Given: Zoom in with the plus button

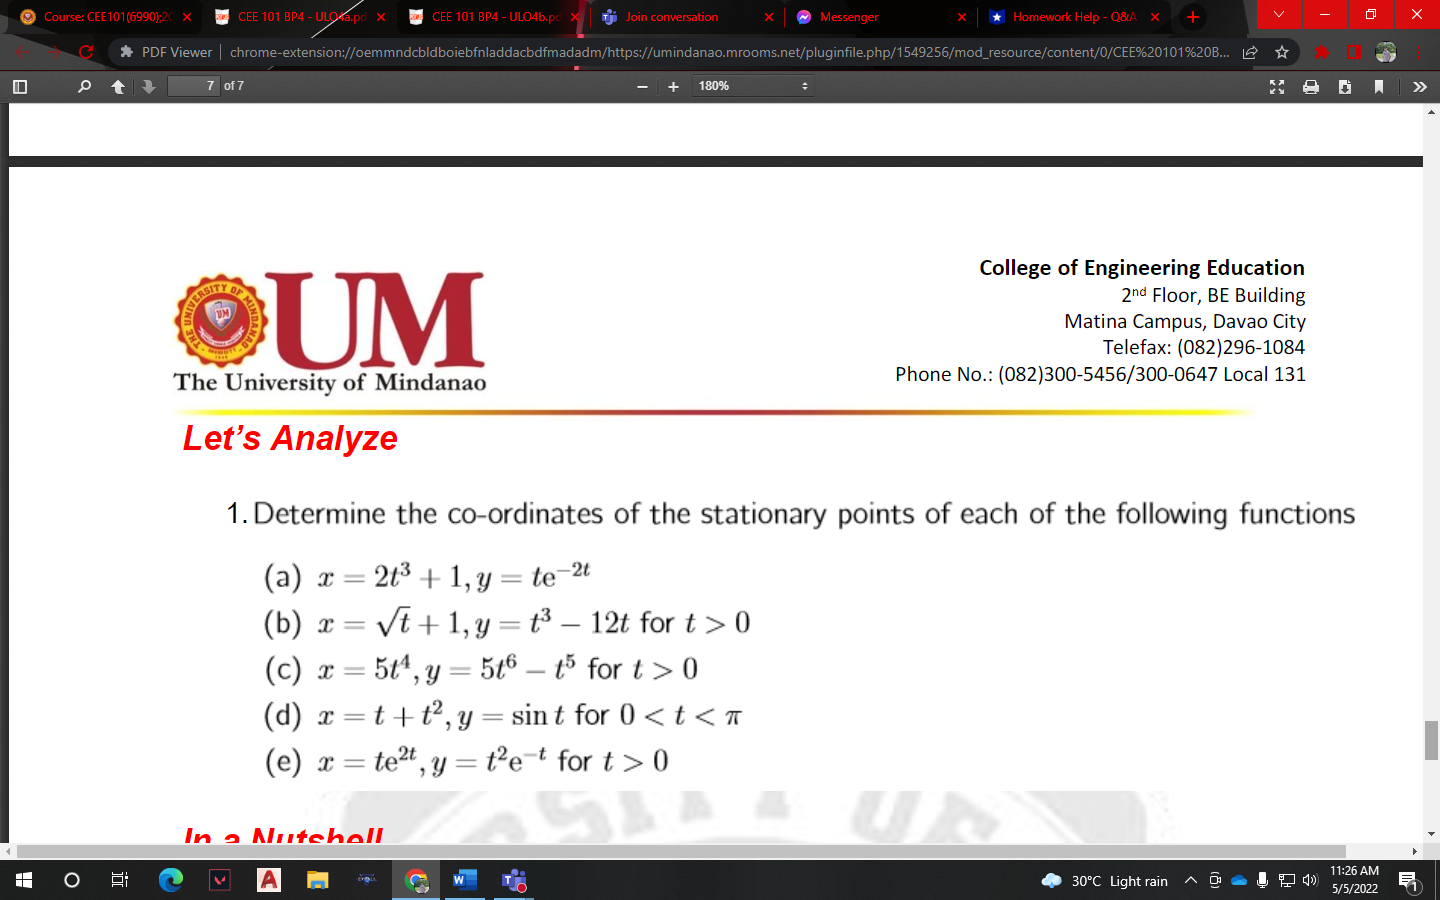Looking at the screenshot, I should click(672, 86).
